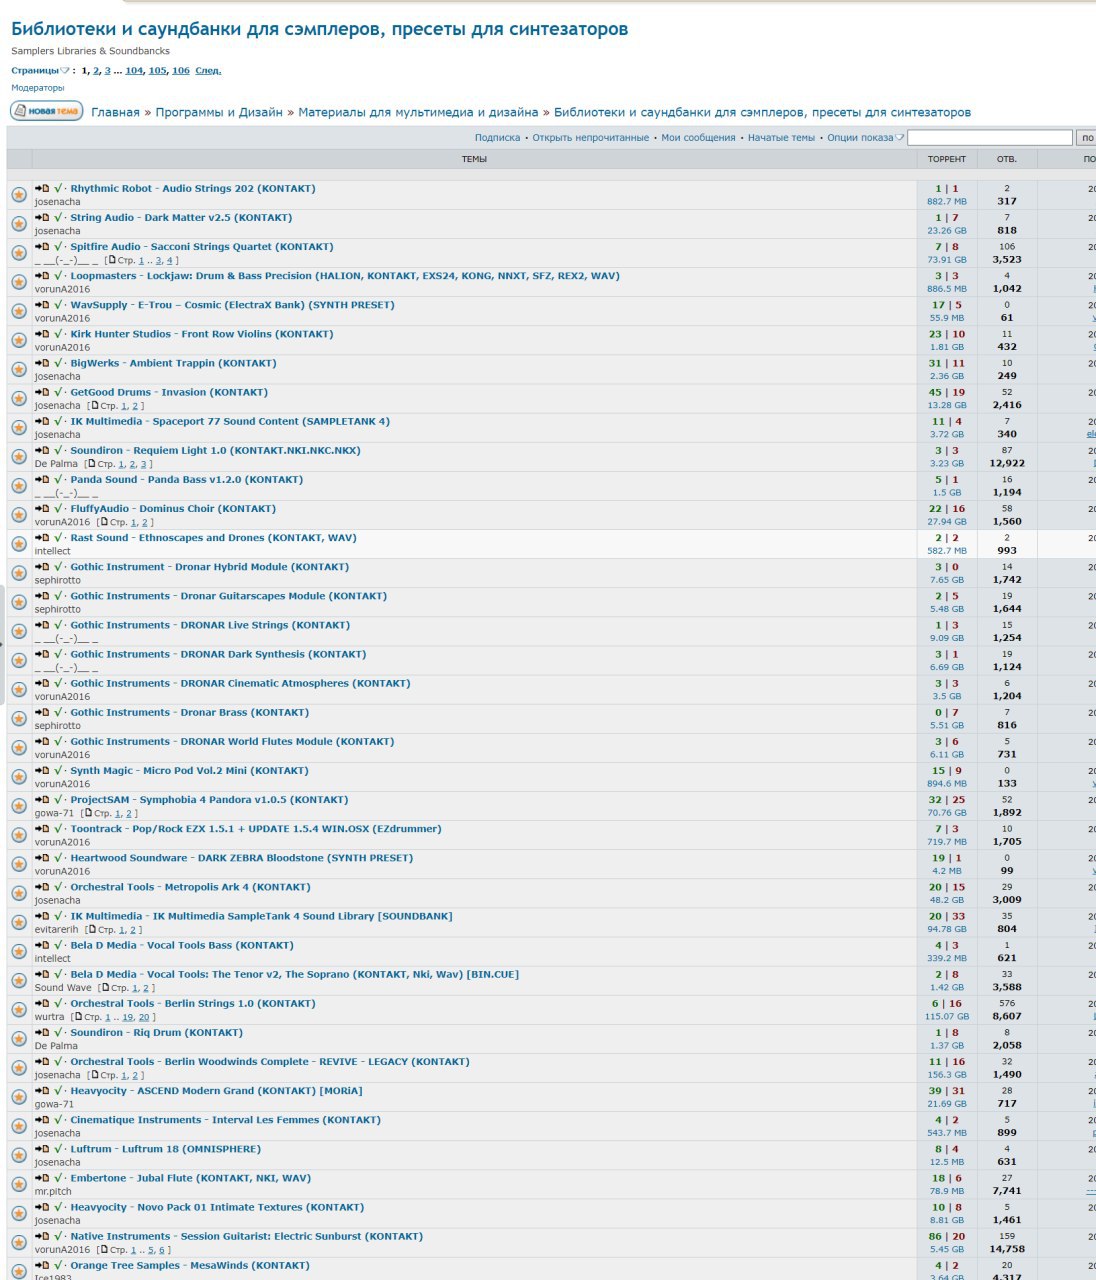1096x1280 pixels.
Task: Go to page 106 in the top pagination
Action: click(180, 71)
